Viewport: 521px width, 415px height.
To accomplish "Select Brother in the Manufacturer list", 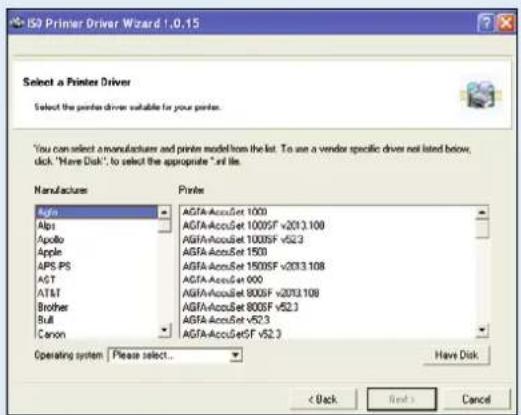I will 96,307.
